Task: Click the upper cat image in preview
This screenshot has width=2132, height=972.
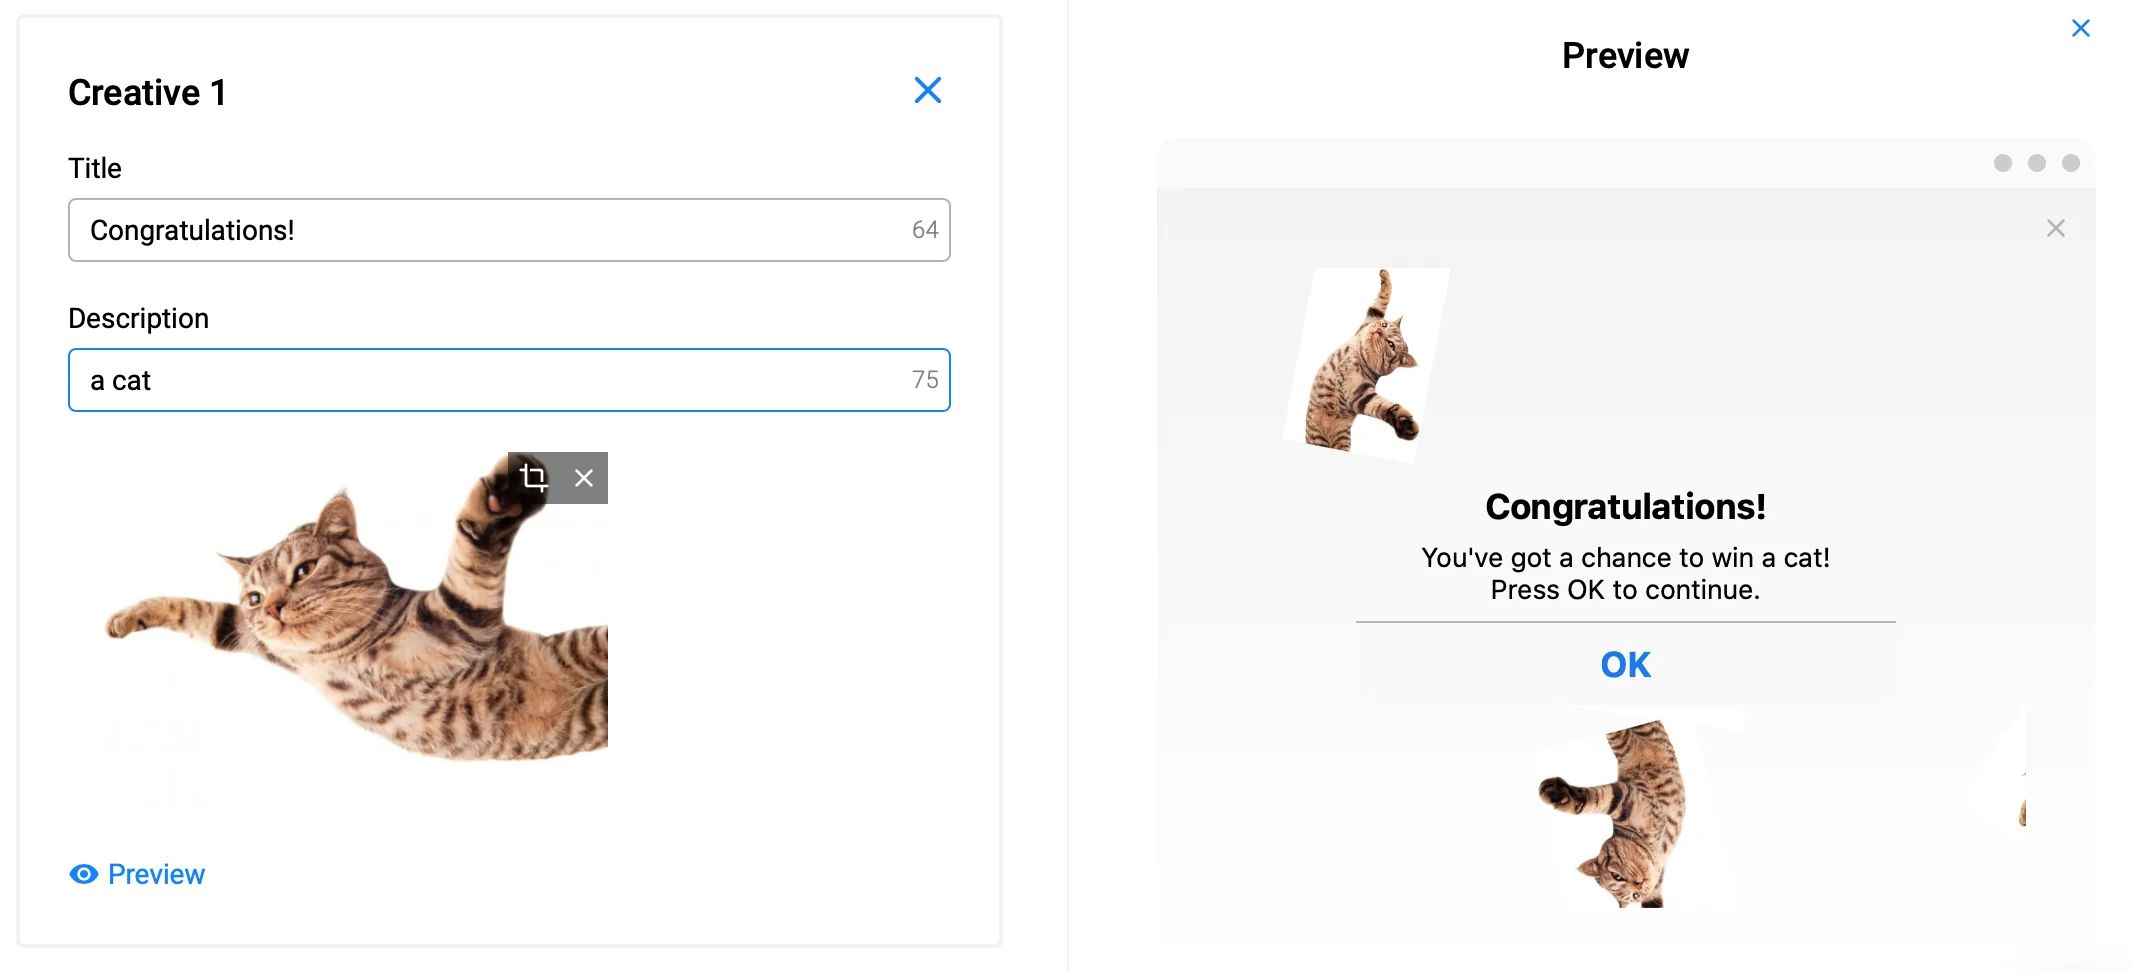Action: pyautogui.click(x=1366, y=364)
